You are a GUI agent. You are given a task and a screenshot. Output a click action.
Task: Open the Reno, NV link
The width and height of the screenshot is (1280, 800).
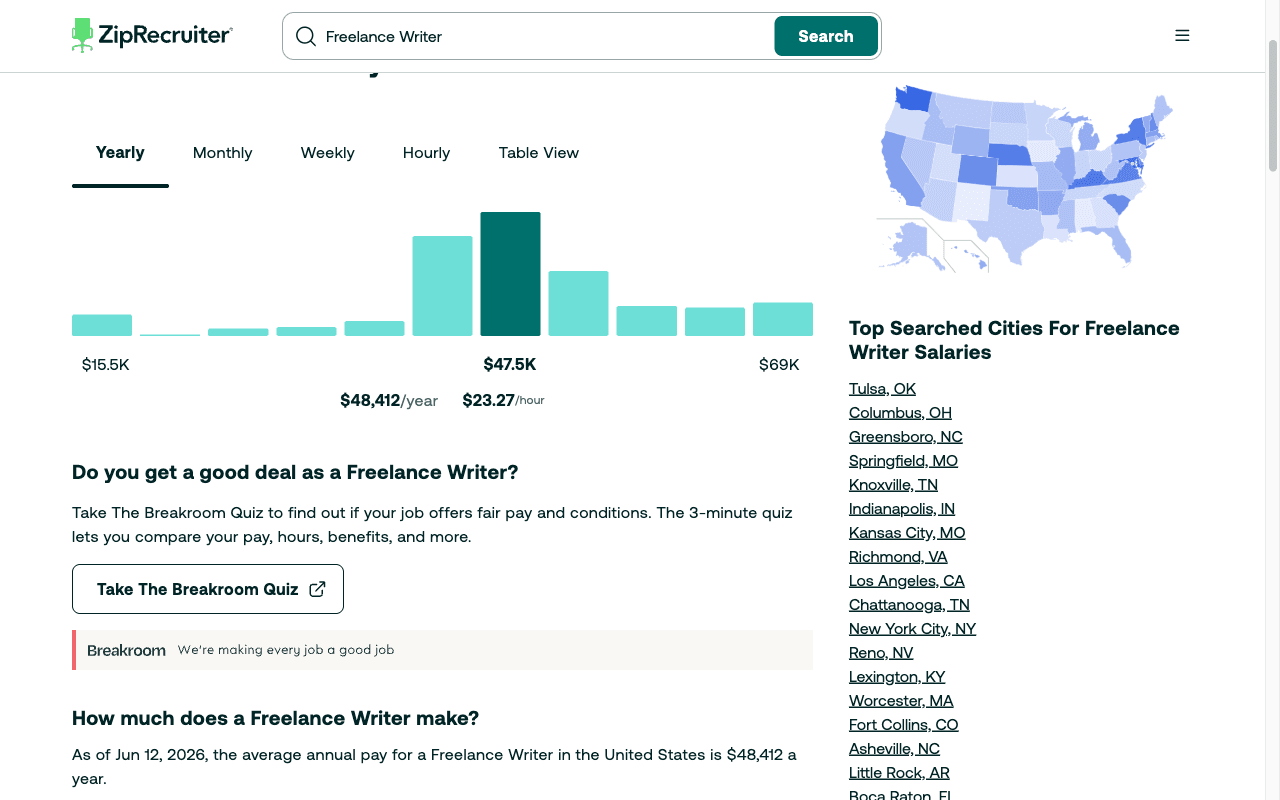[881, 652]
